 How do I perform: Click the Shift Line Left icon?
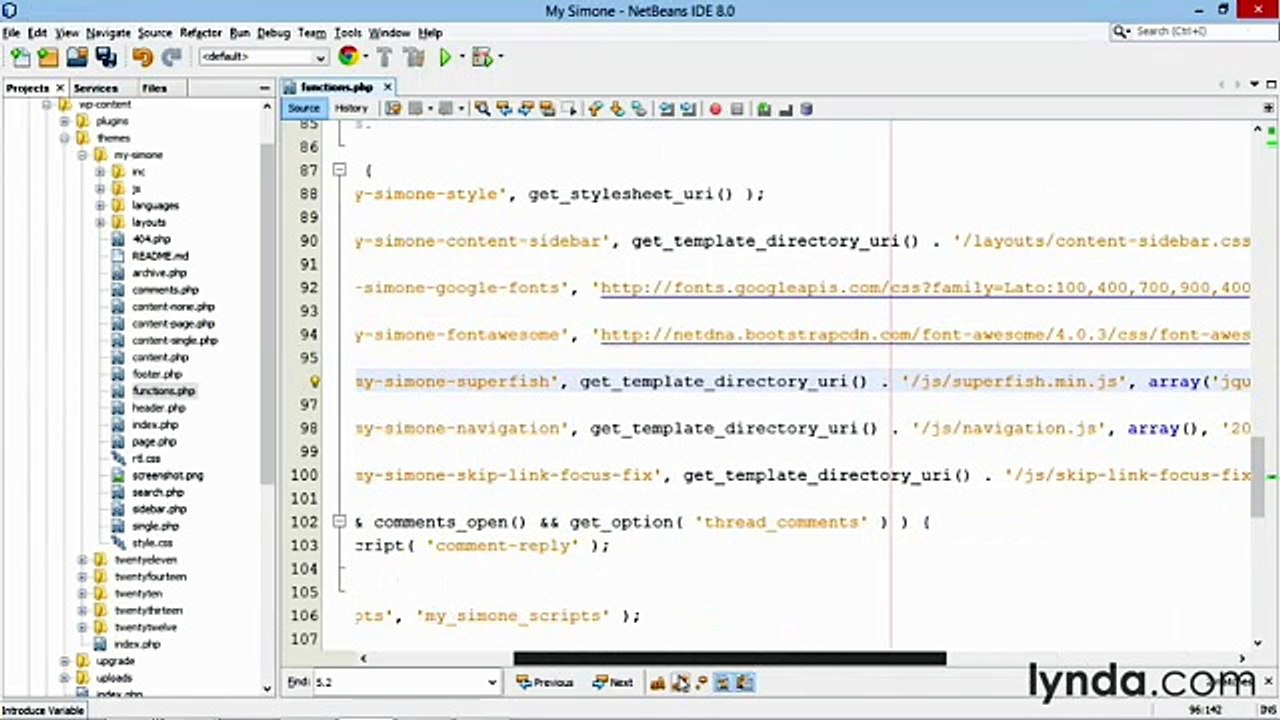point(667,109)
